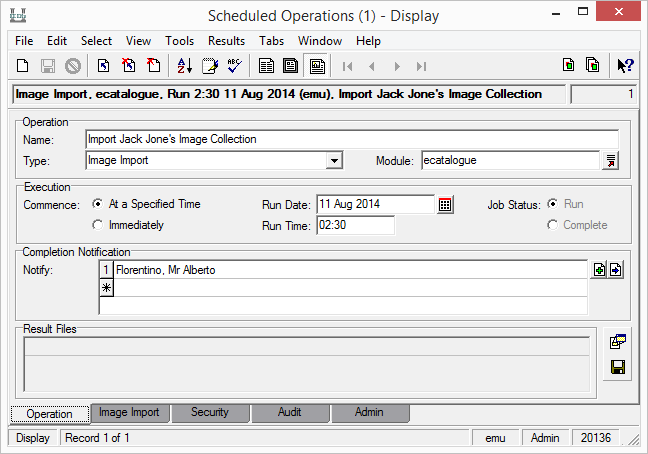Select the Immediately commence option
The width and height of the screenshot is (648, 454).
tap(97, 225)
